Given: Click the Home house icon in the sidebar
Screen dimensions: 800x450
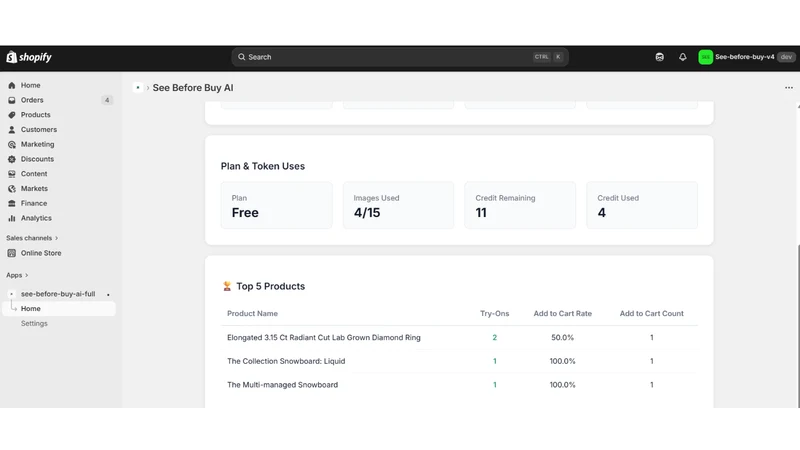Looking at the screenshot, I should (x=12, y=85).
